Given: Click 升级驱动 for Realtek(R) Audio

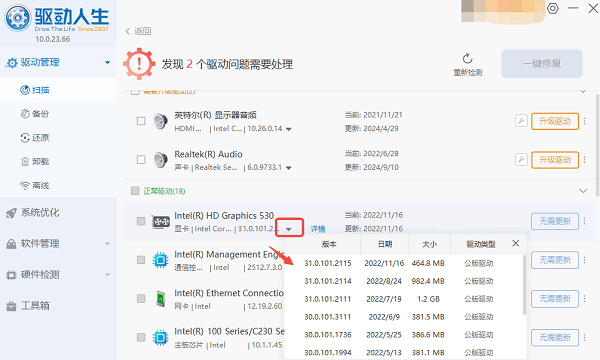Looking at the screenshot, I should (554, 160).
